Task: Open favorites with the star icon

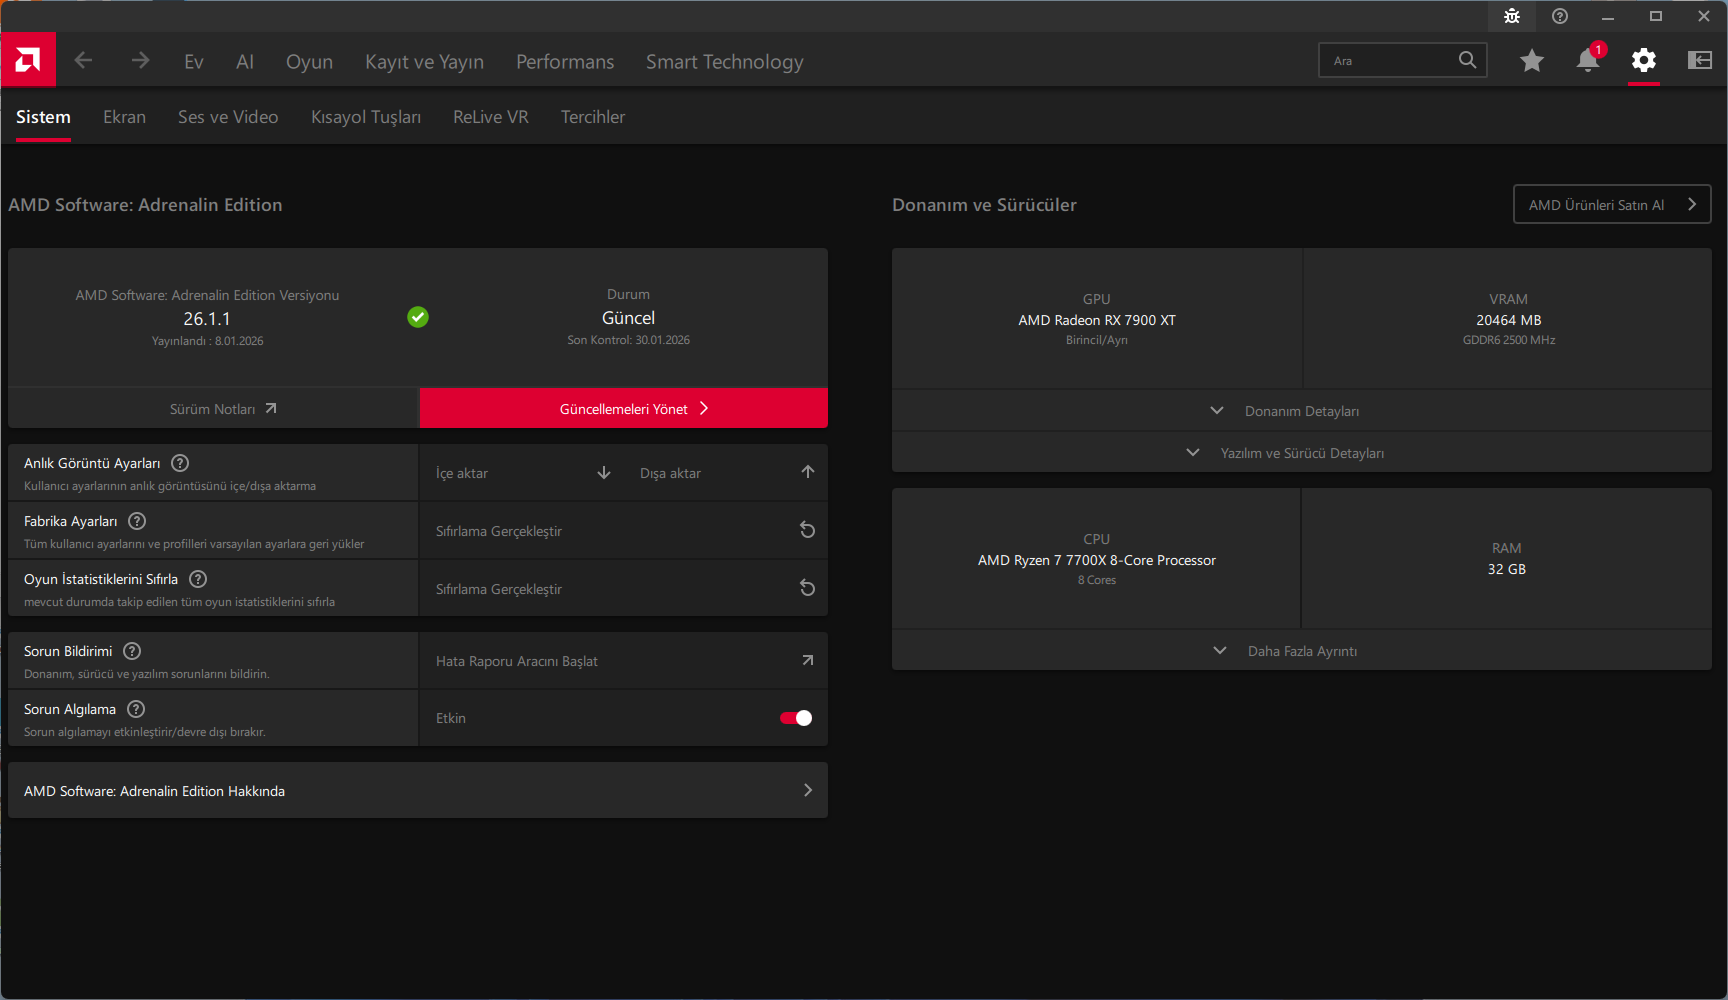Action: point(1531,61)
